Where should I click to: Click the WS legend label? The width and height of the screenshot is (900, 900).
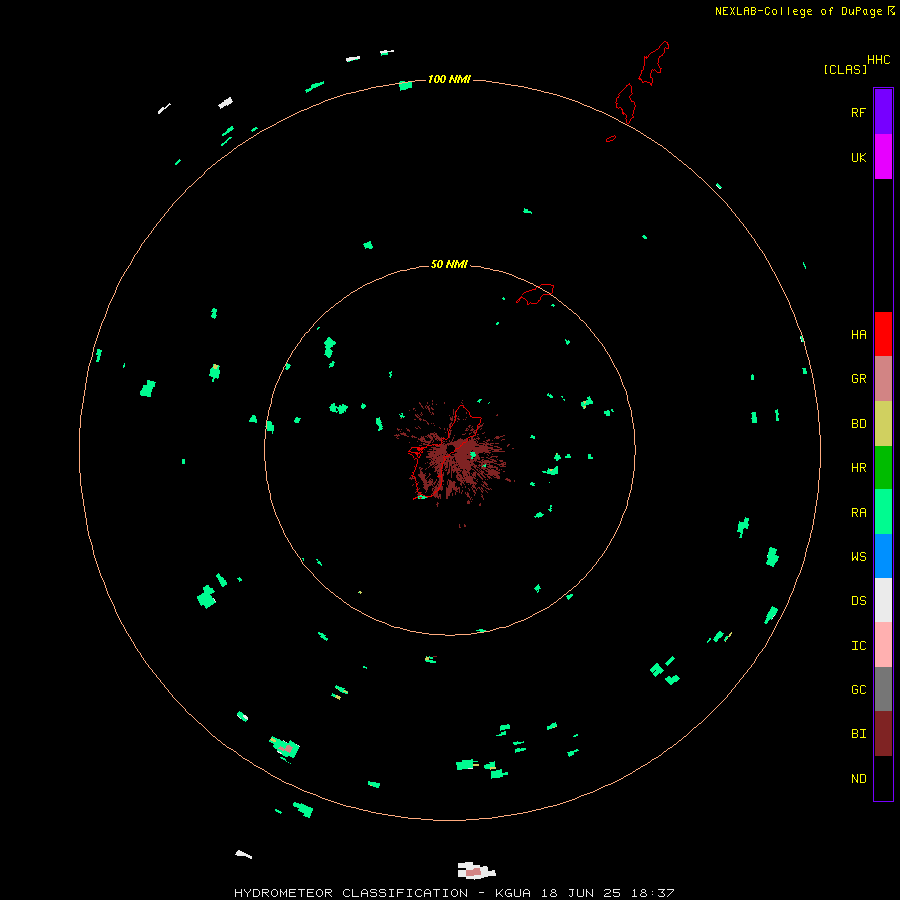click(x=858, y=556)
